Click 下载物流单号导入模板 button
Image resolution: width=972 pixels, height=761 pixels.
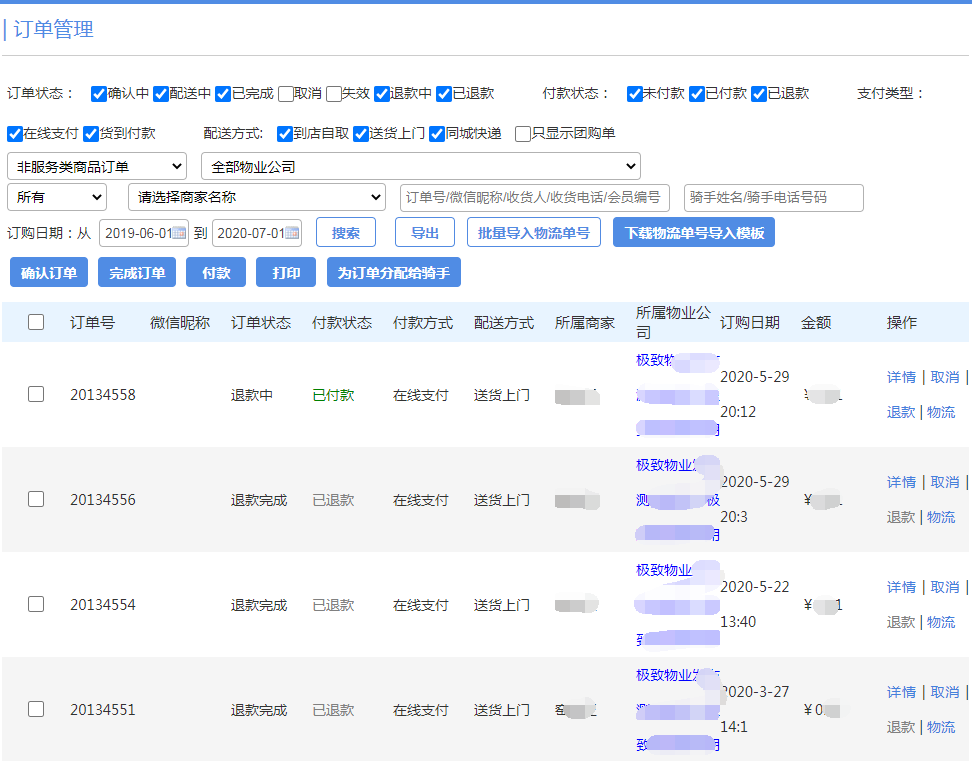(694, 232)
